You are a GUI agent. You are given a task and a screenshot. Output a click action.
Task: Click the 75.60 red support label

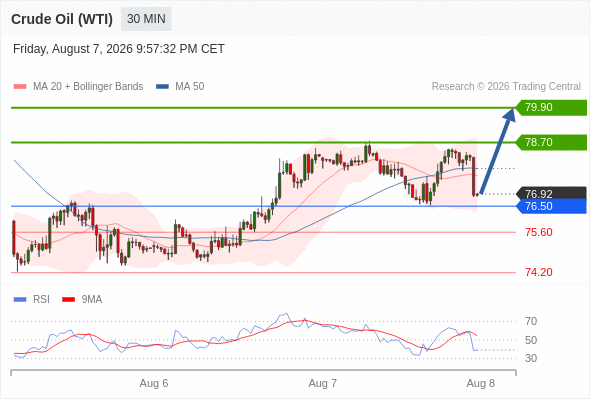(x=539, y=232)
